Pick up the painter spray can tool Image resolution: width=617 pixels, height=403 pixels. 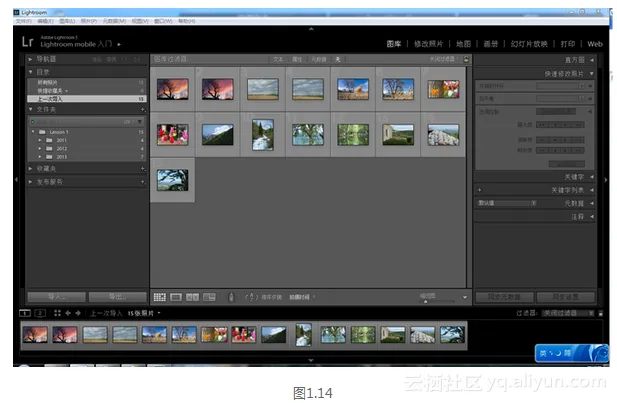point(231,298)
